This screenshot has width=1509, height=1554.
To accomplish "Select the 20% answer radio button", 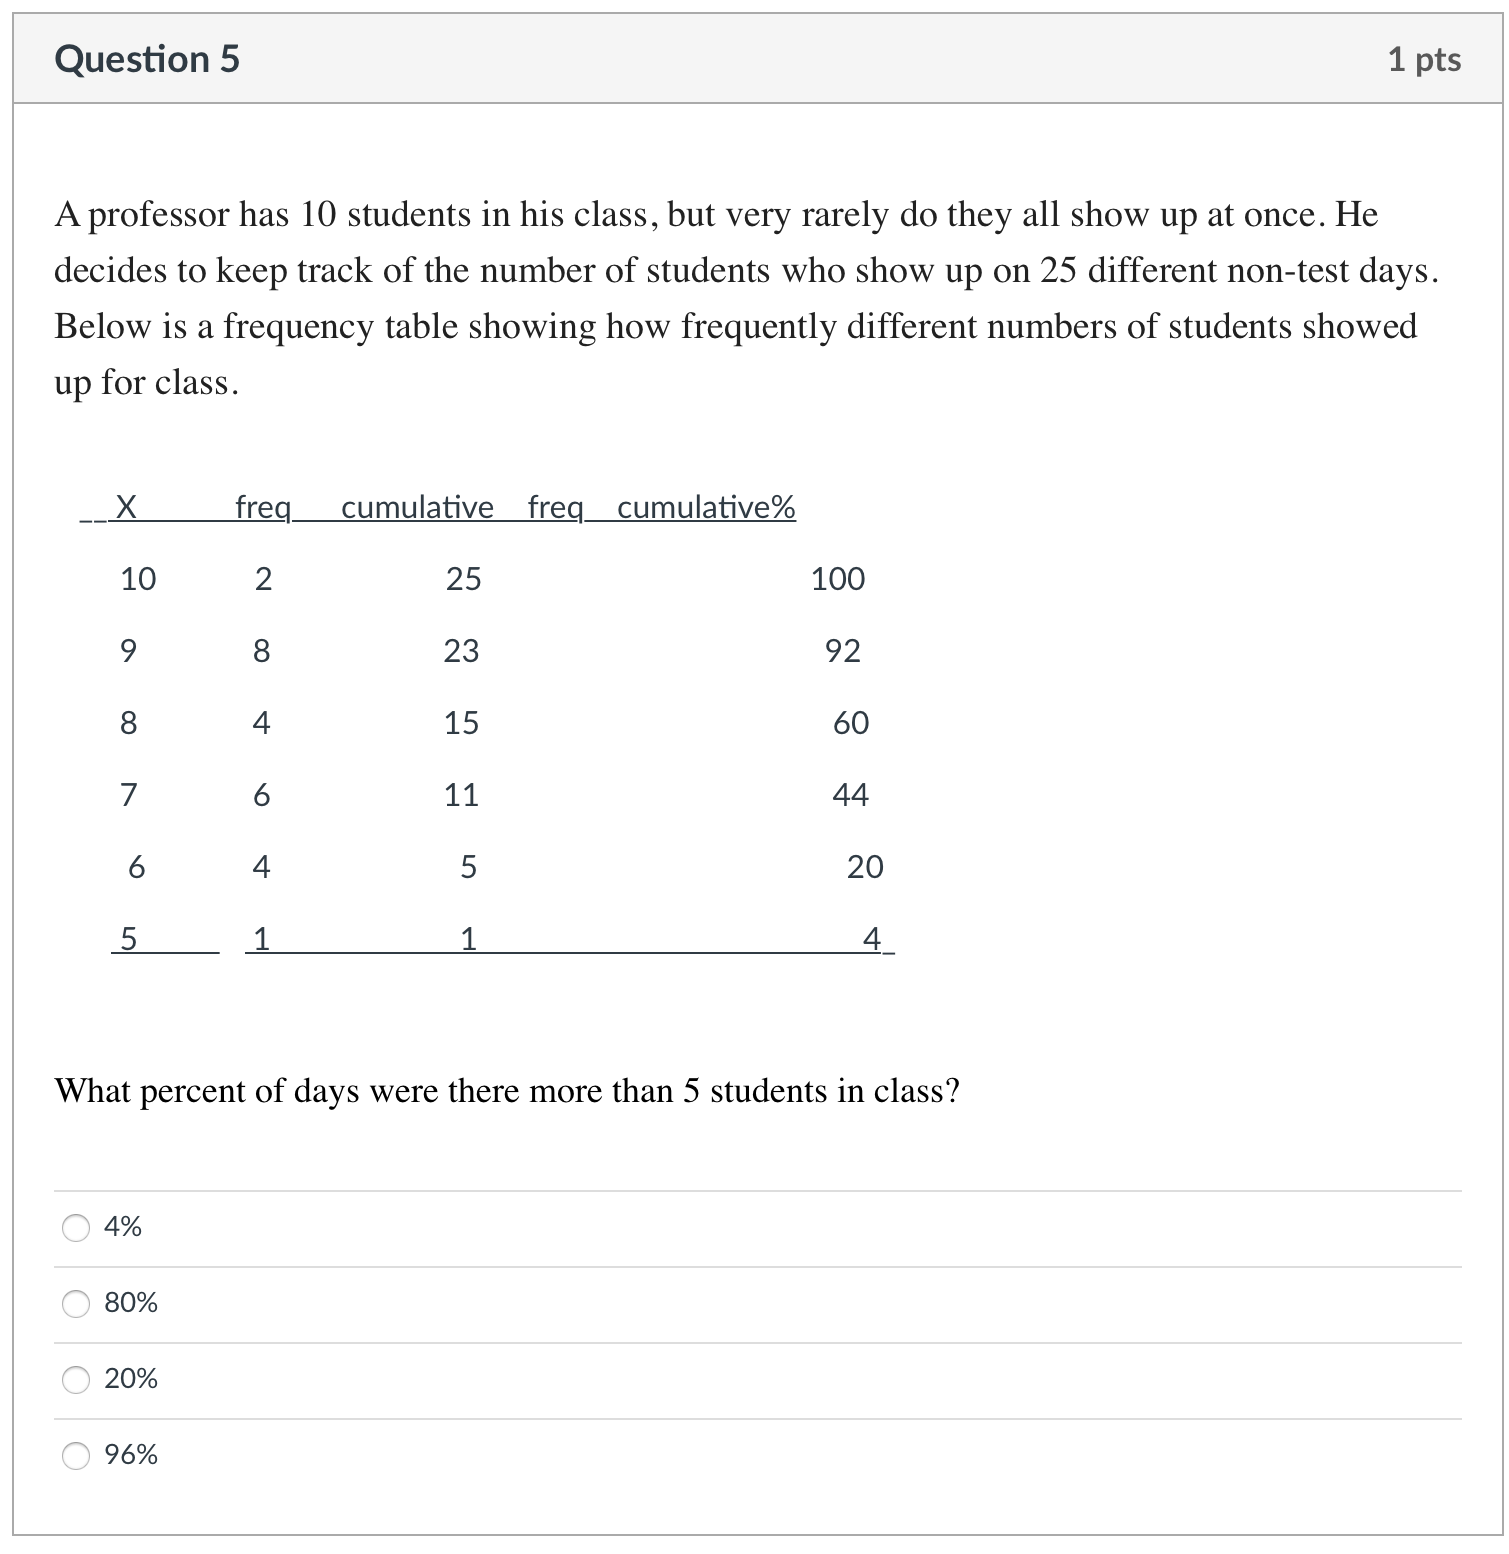I will point(76,1380).
